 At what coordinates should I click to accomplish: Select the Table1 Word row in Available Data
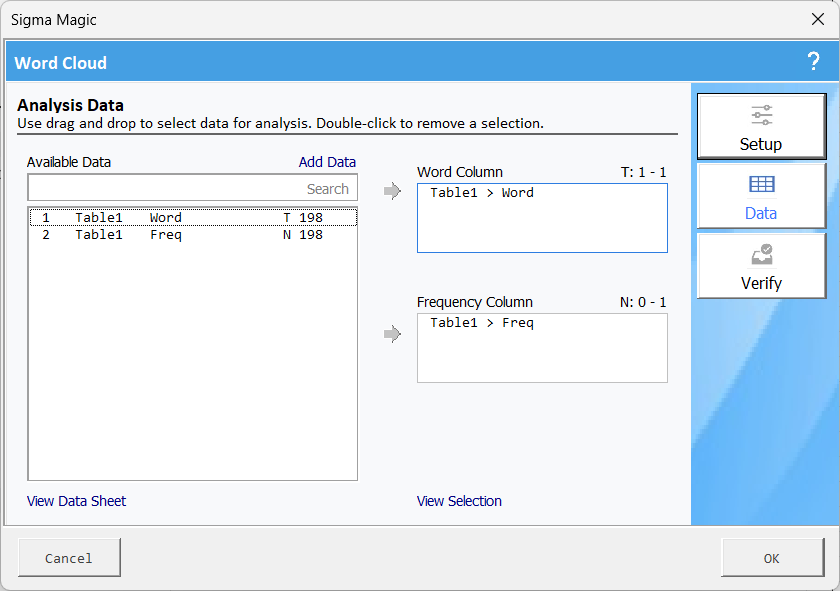coord(193,218)
